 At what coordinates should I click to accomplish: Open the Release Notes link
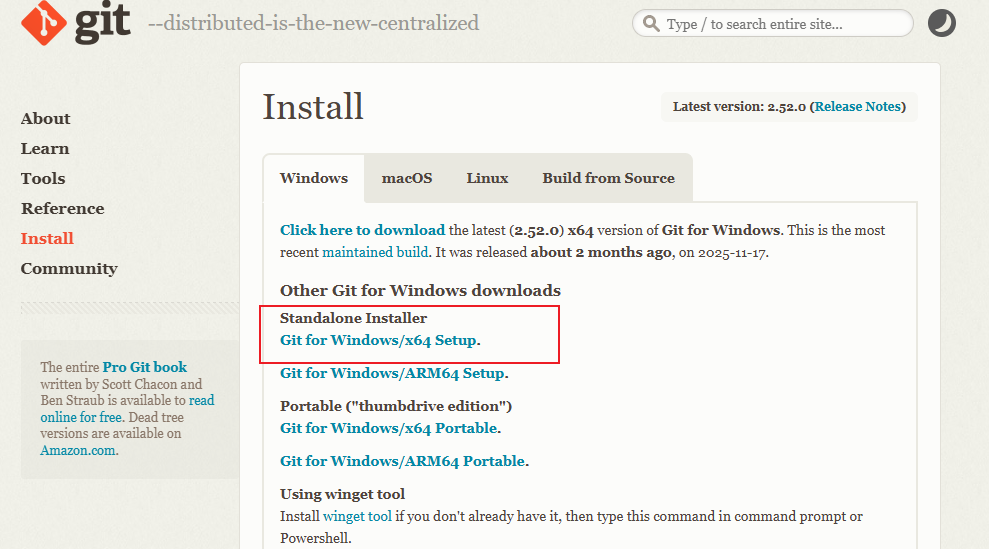point(858,107)
